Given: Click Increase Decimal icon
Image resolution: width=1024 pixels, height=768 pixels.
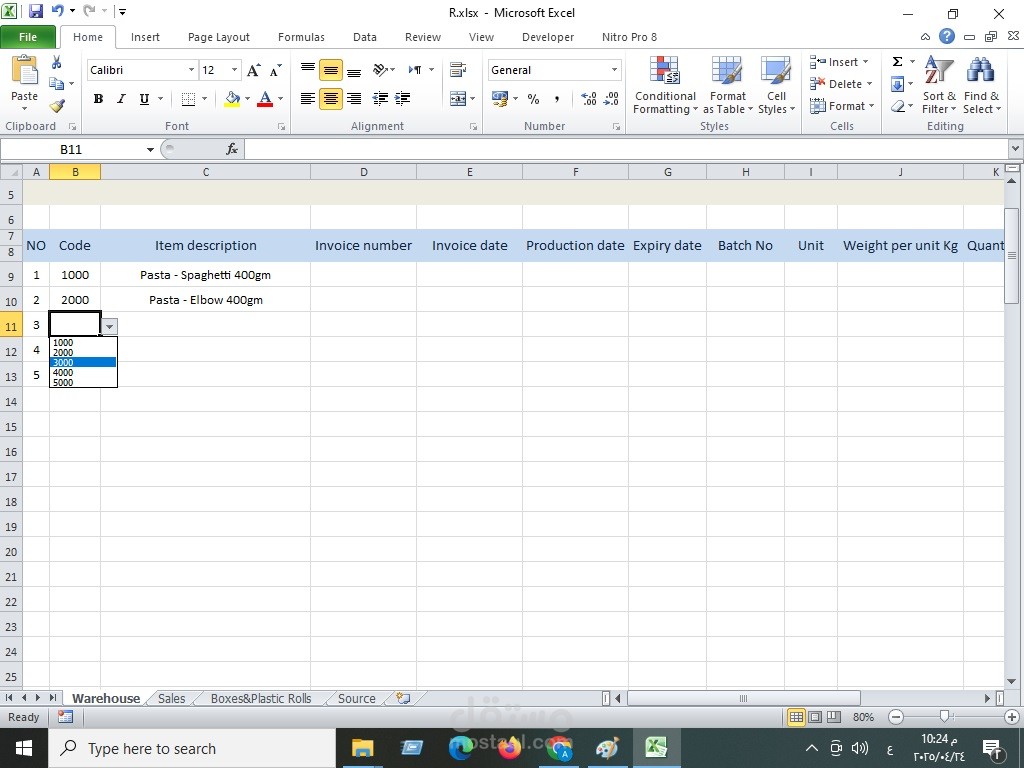Looking at the screenshot, I should [588, 99].
